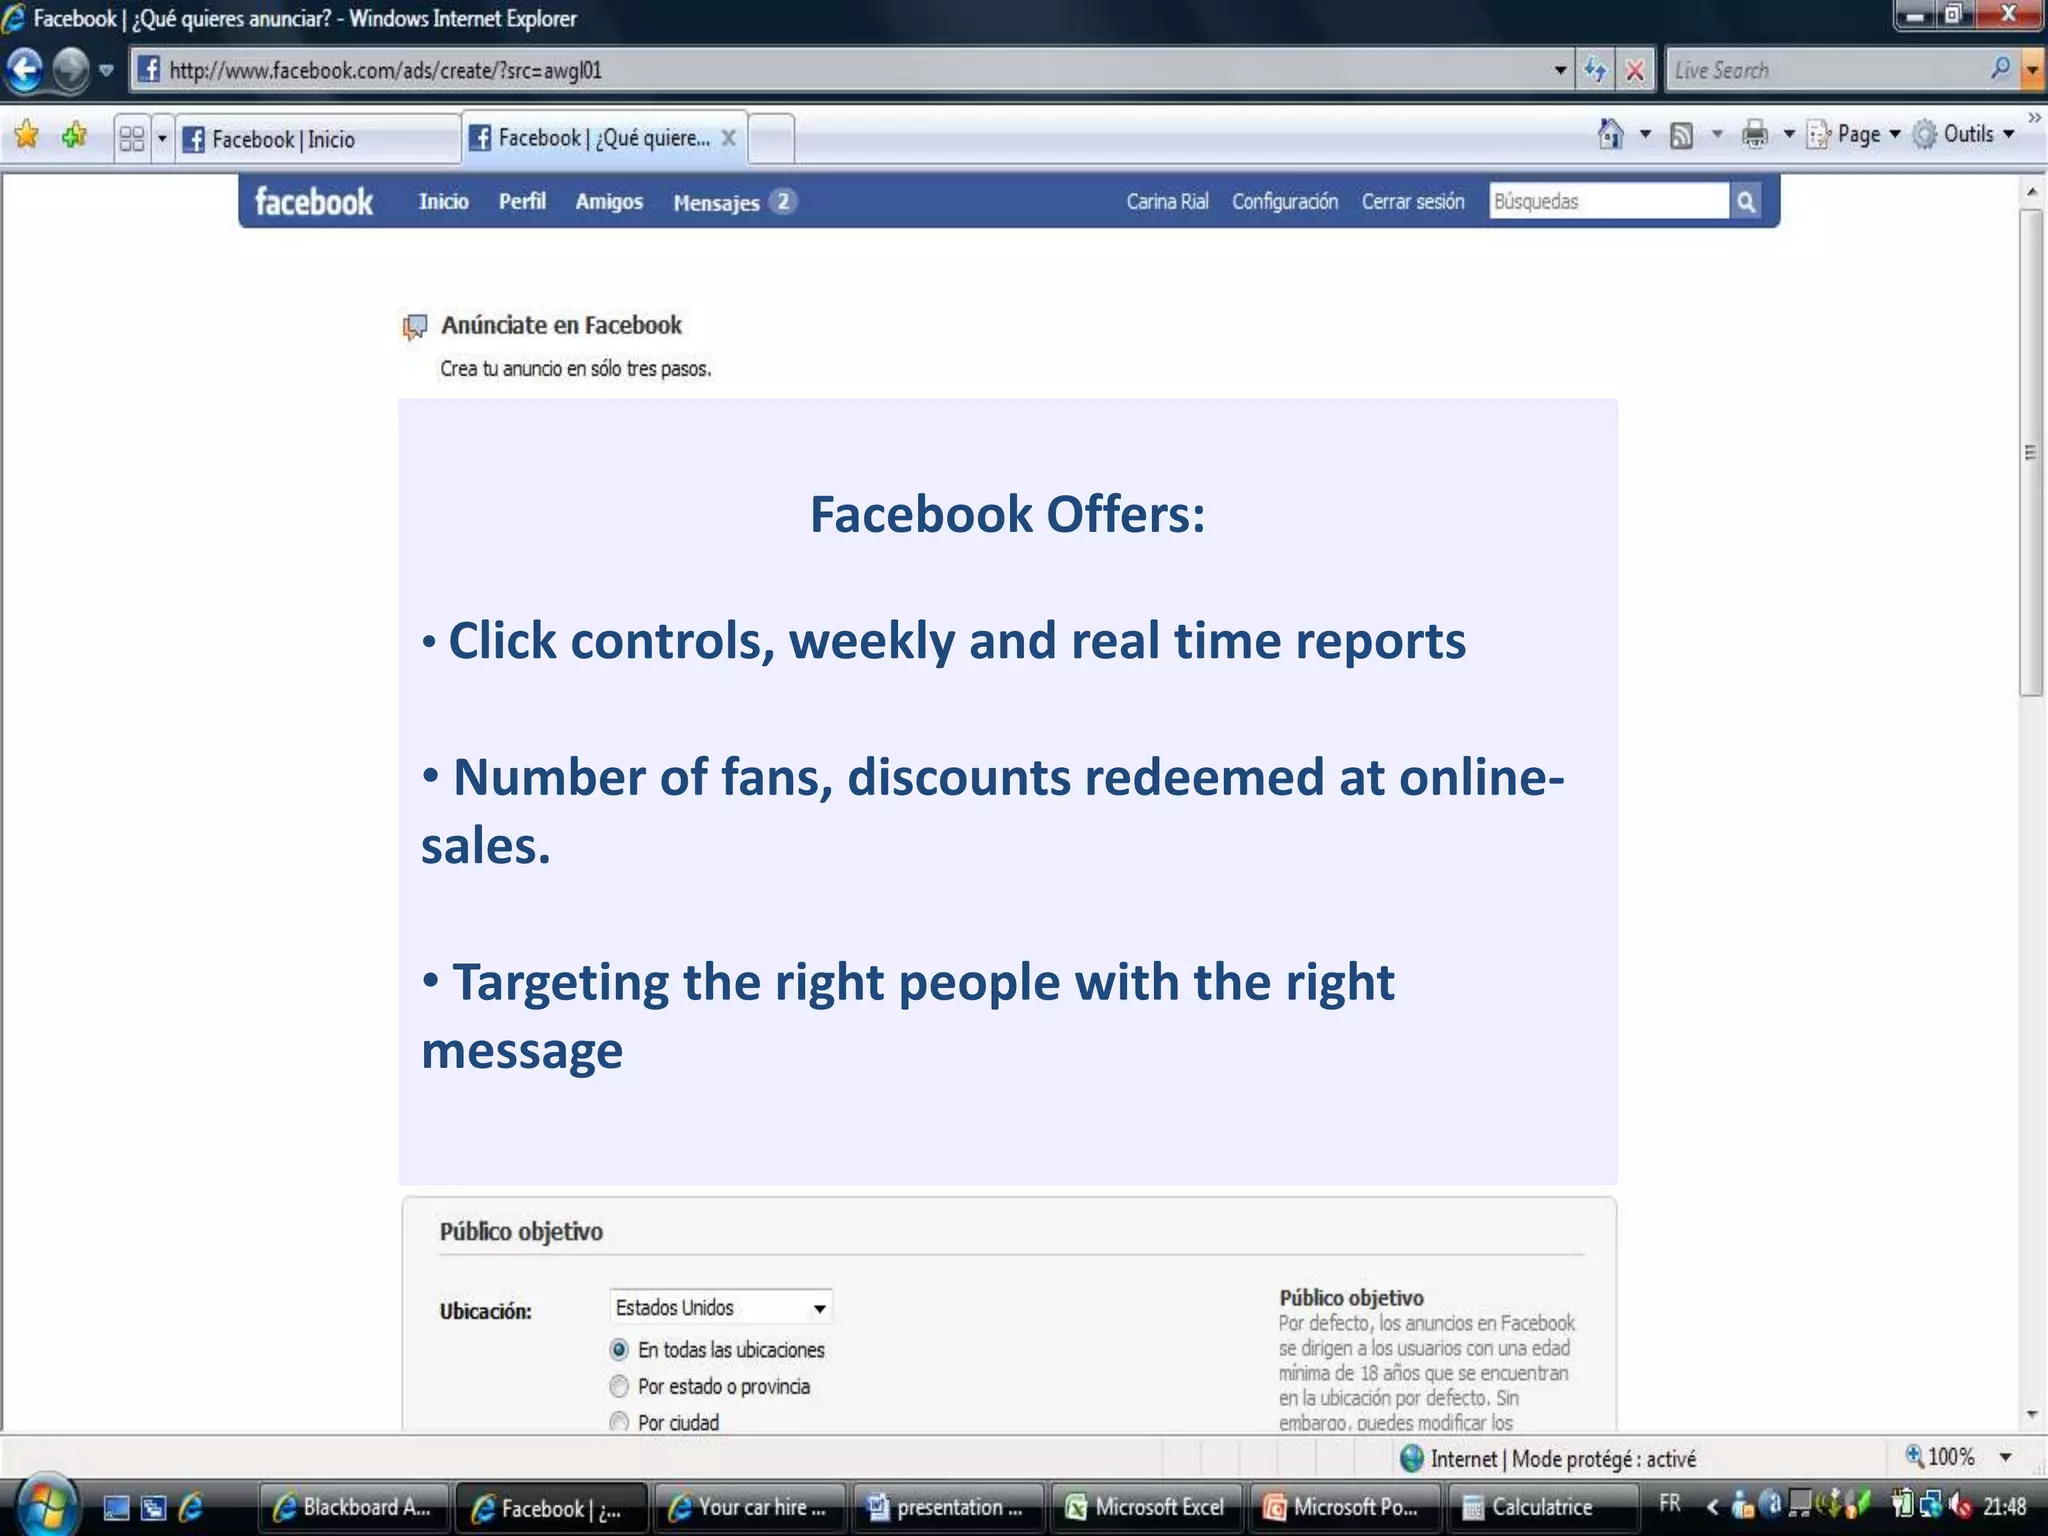Click the facebook logo
This screenshot has height=1536, width=2048.
[313, 202]
